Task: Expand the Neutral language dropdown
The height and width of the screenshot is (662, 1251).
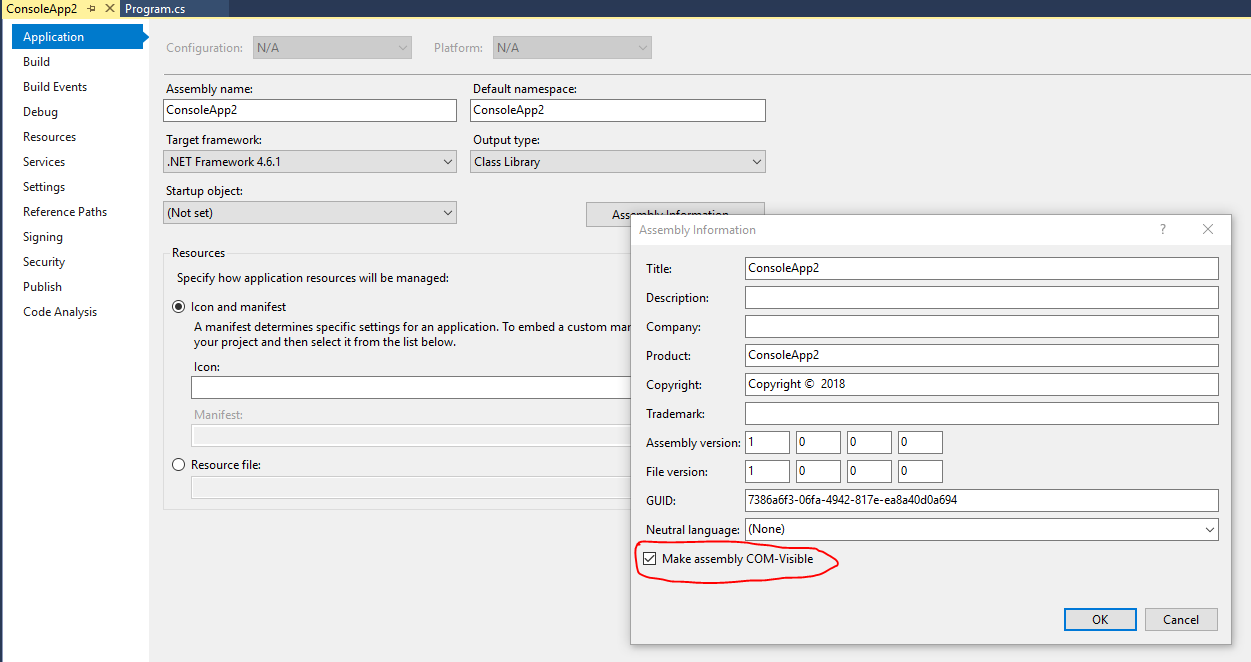Action: click(x=981, y=529)
